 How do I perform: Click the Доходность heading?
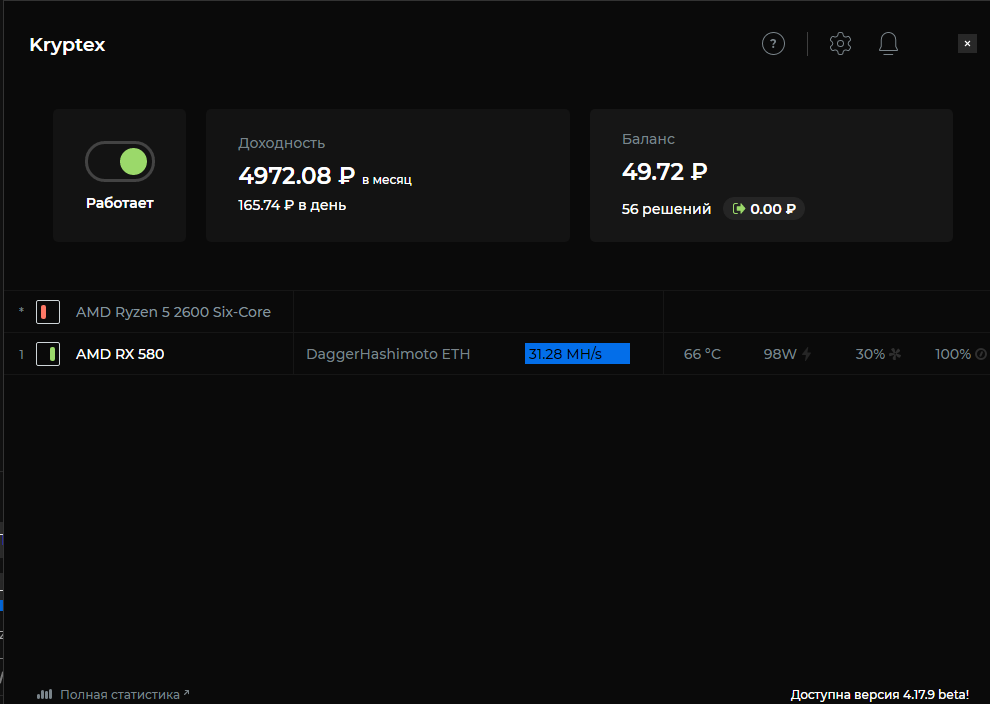(x=282, y=143)
